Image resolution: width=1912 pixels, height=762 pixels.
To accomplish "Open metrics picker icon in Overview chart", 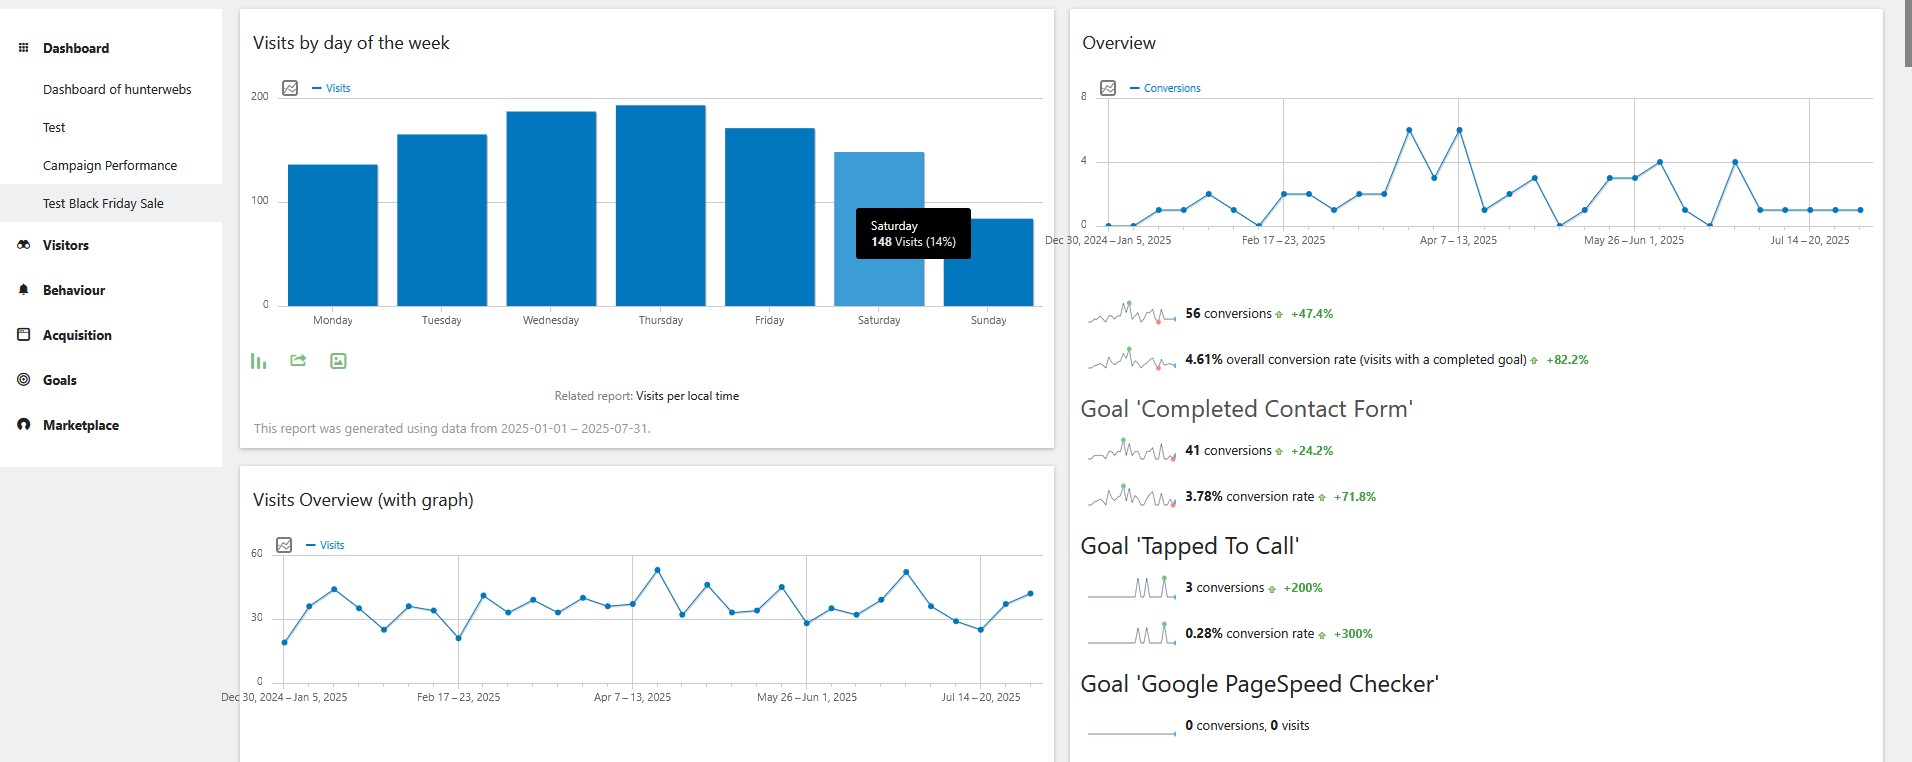I will (1108, 88).
